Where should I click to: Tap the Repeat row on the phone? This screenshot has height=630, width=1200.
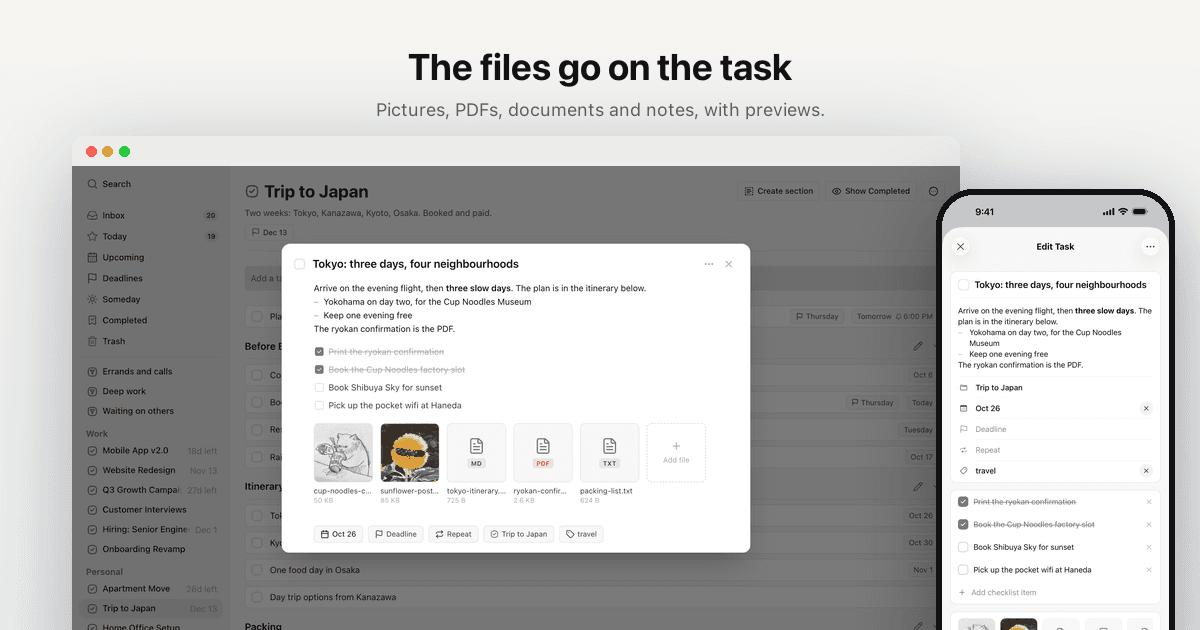(x=1055, y=450)
